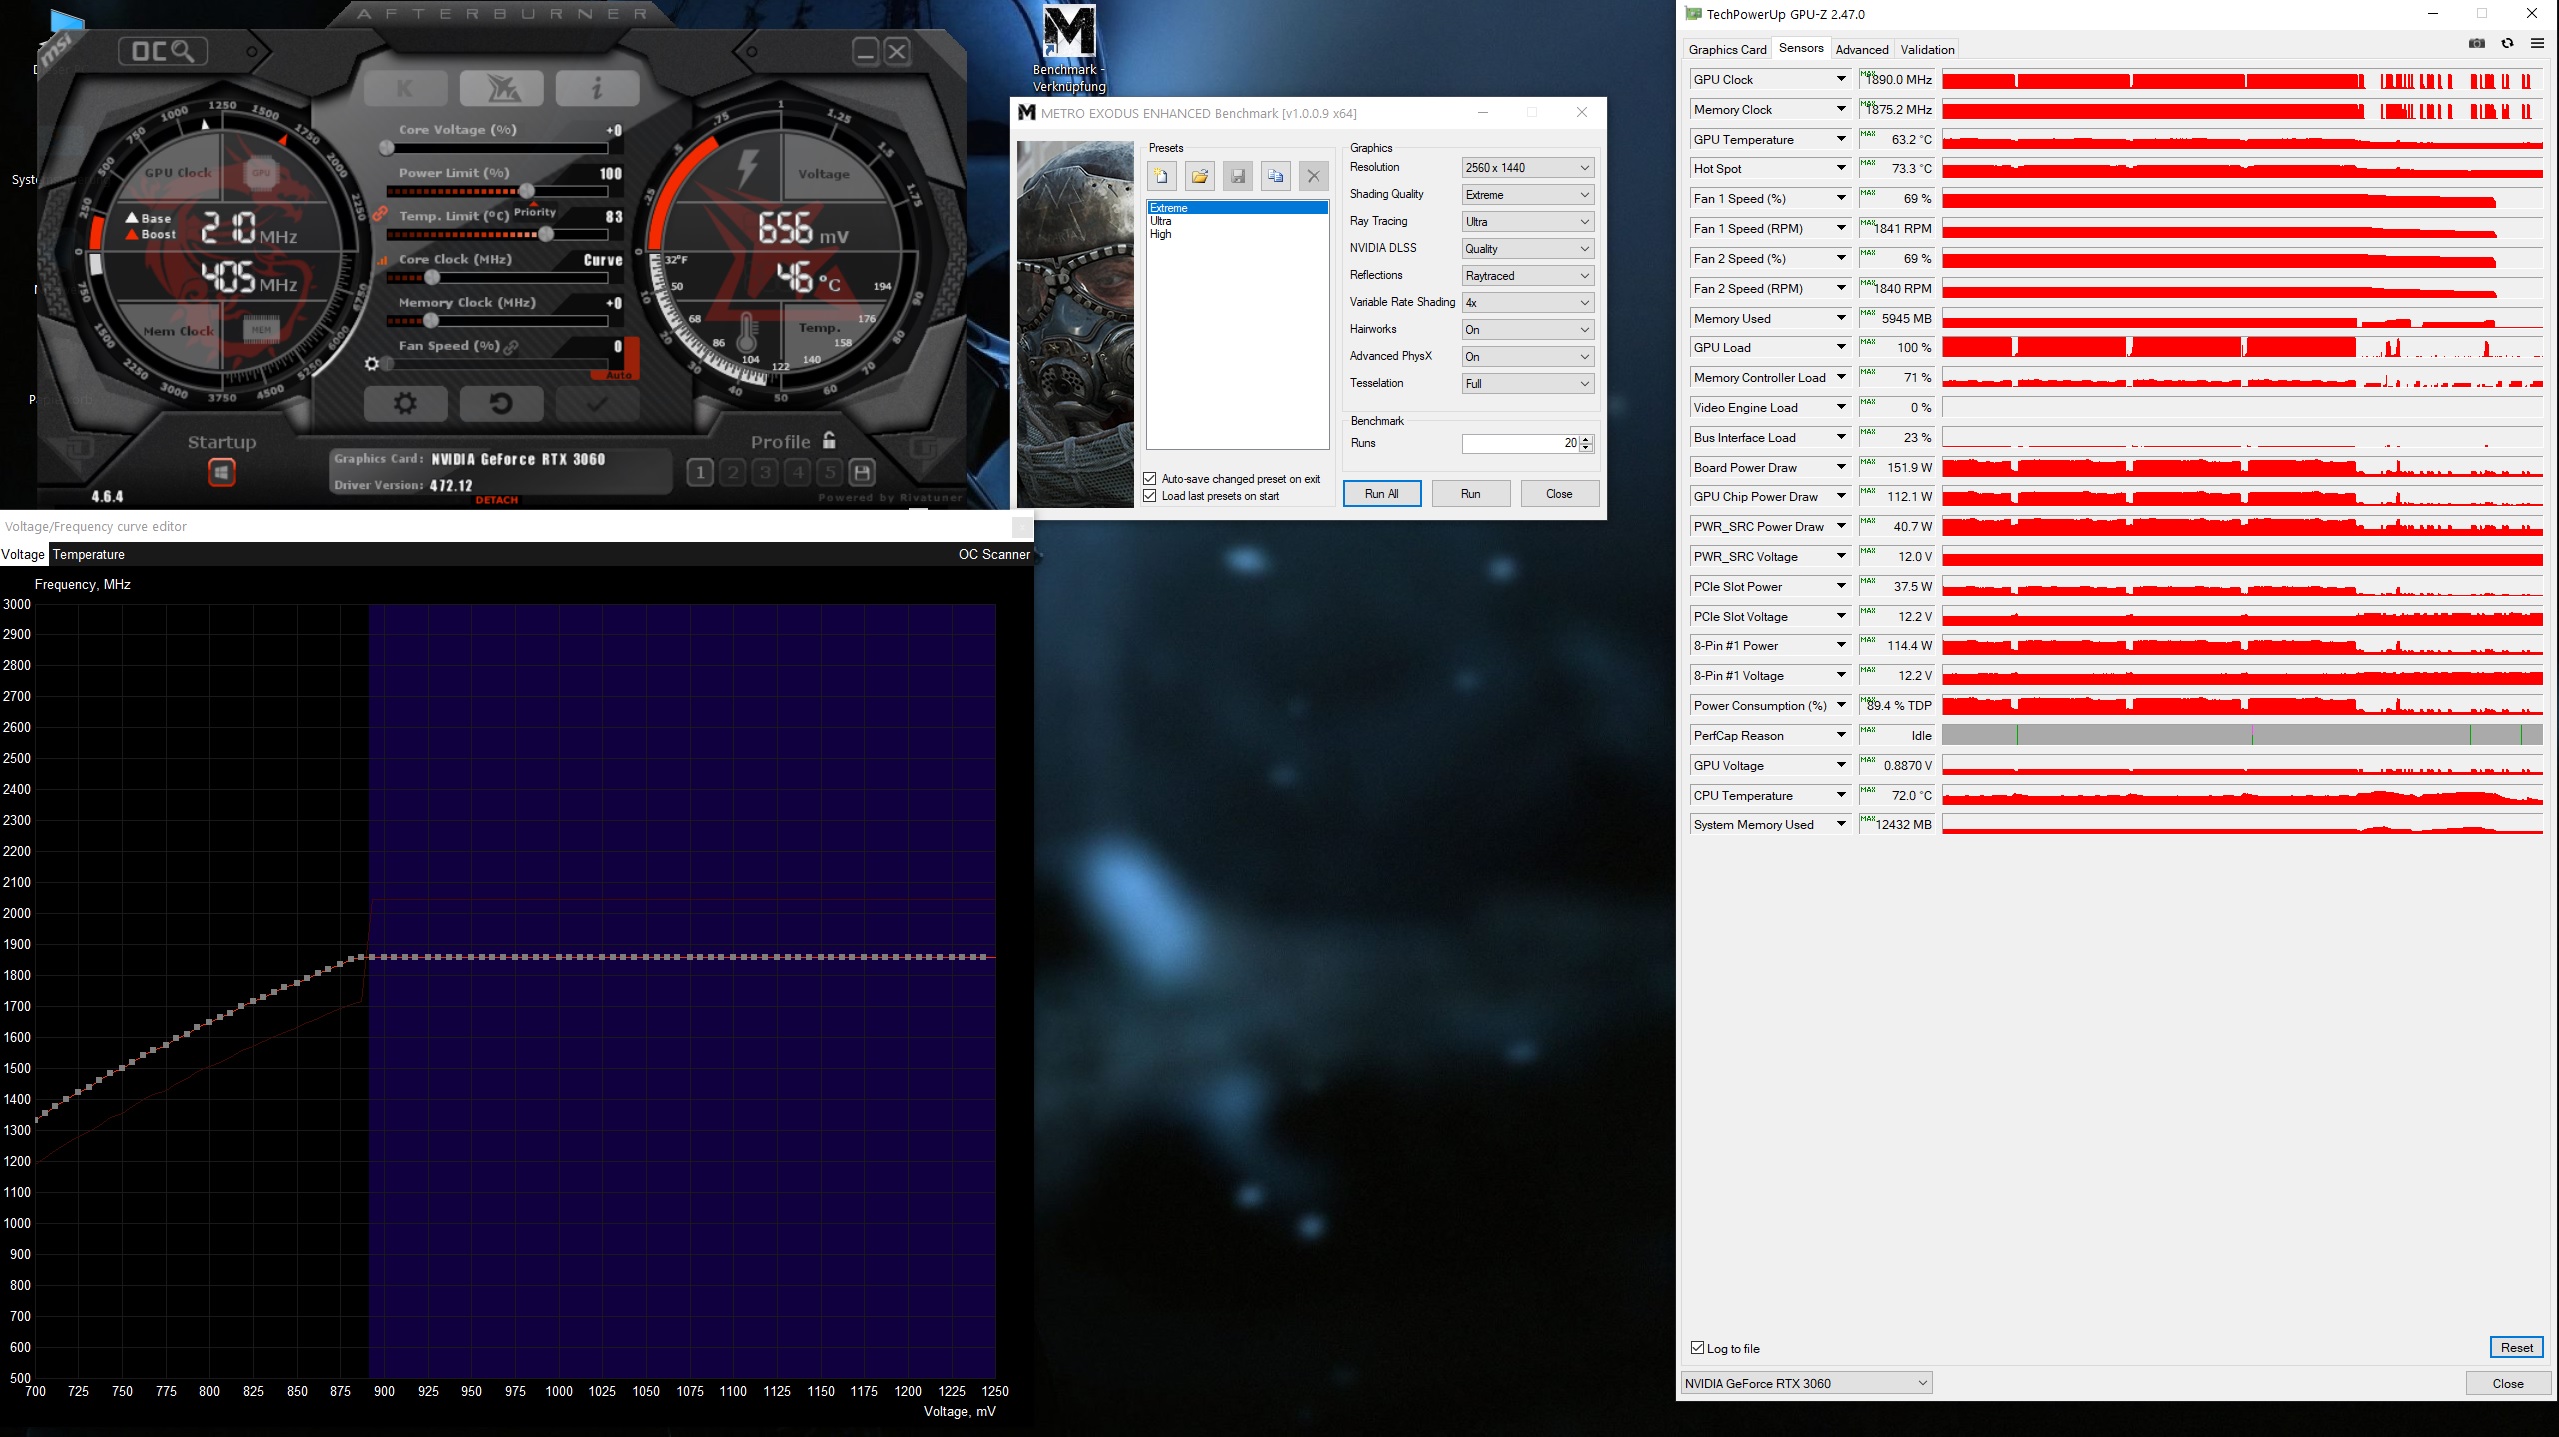Click the Afterburner information 'i' button

point(597,88)
